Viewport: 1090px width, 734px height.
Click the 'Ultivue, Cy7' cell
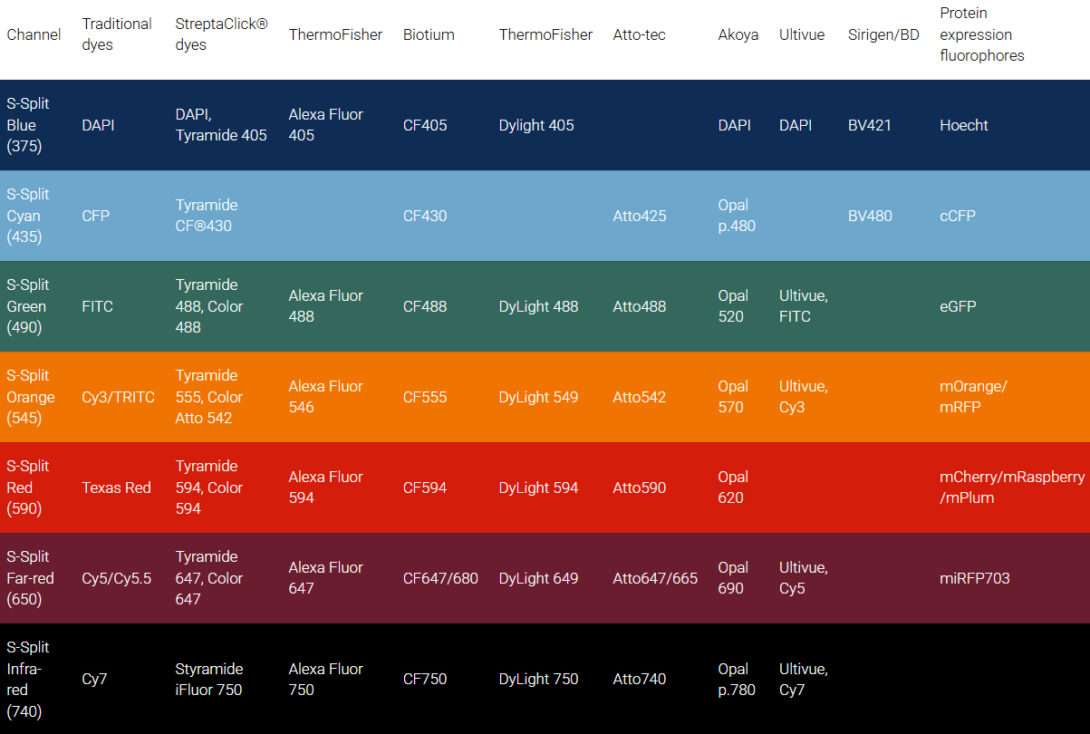803,679
